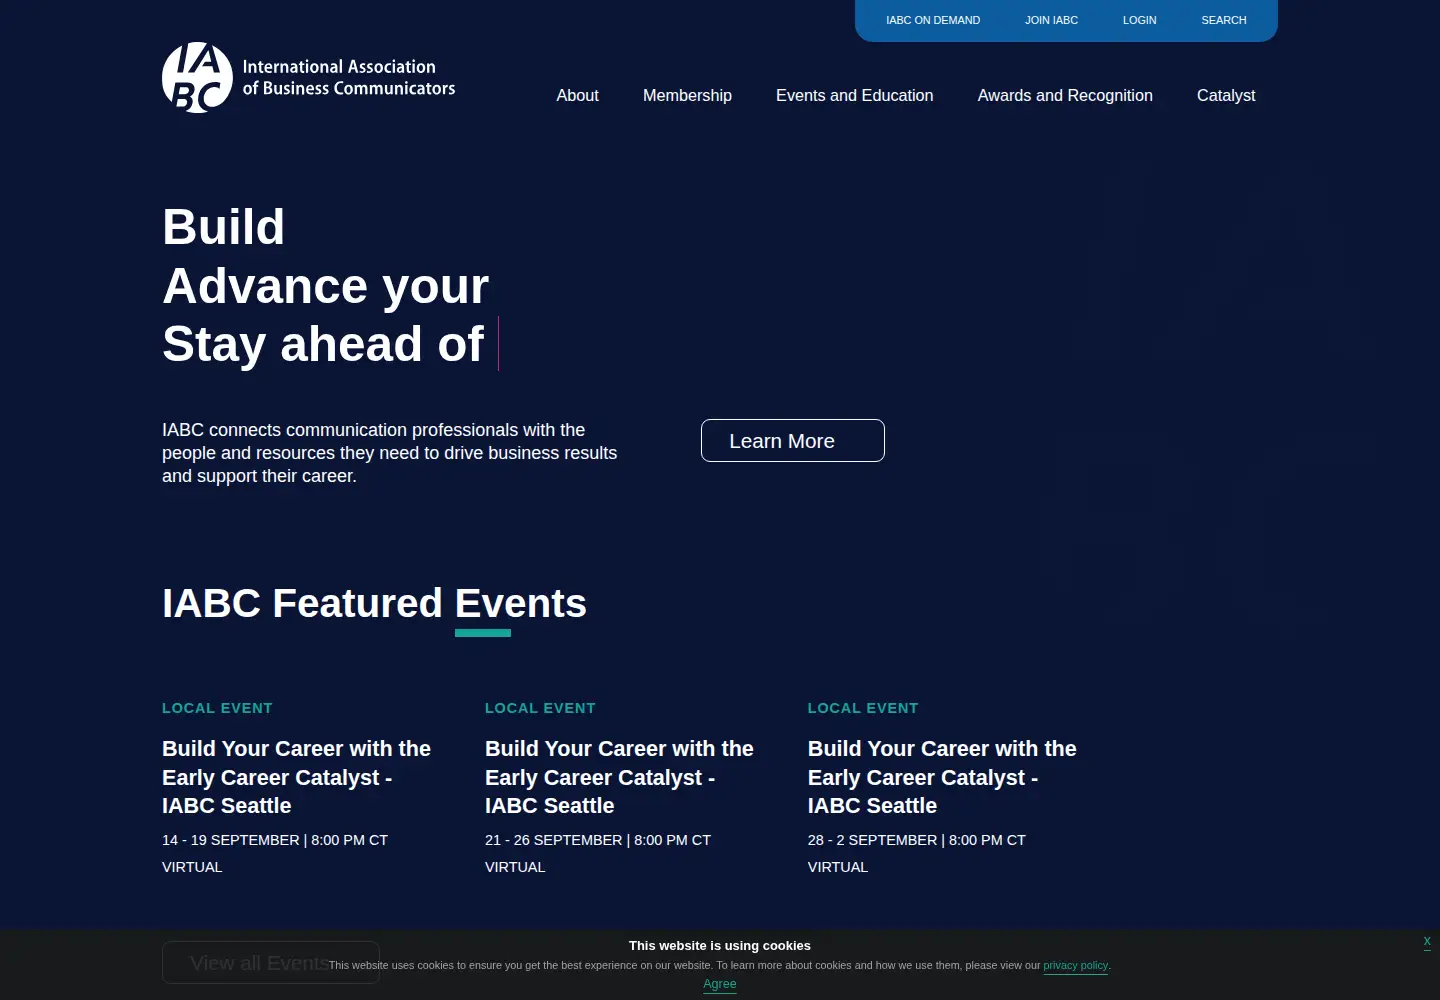Viewport: 1440px width, 1000px height.
Task: Open the privacy policy link
Action: [1075, 965]
